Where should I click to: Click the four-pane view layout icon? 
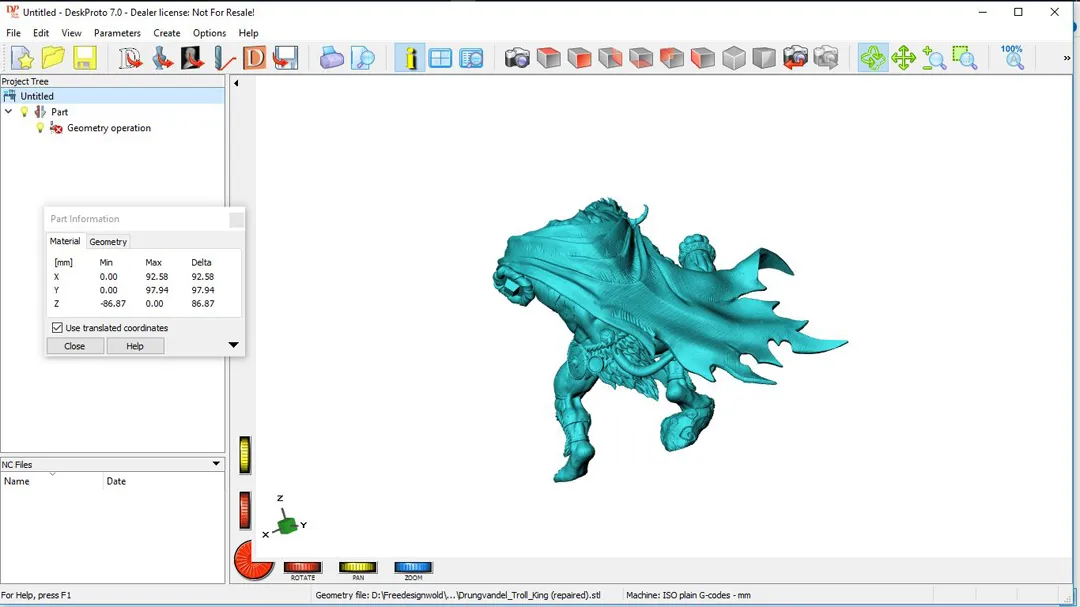pos(440,58)
